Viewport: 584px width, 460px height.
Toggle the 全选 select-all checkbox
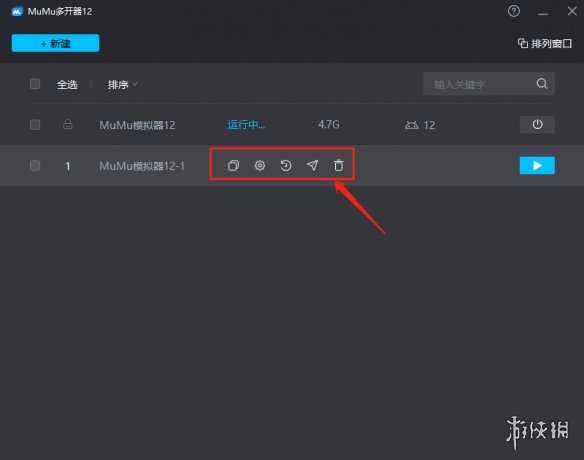tap(35, 84)
